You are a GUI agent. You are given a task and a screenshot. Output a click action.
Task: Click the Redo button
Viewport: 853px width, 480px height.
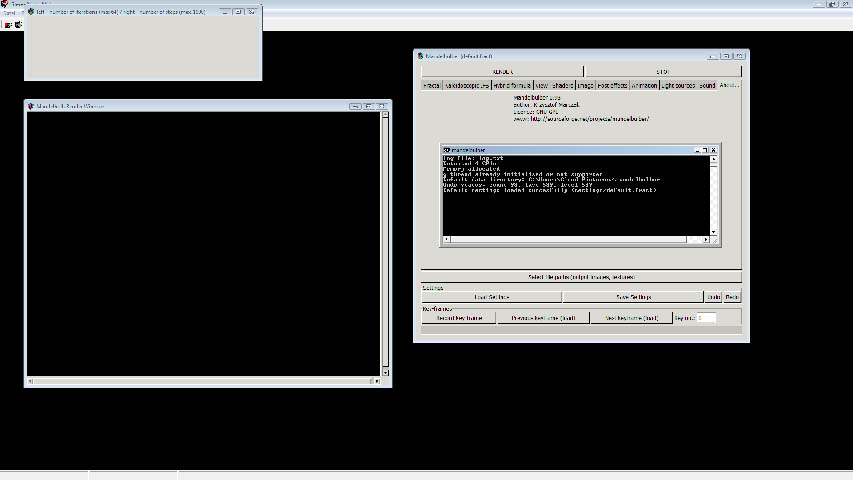pos(732,297)
